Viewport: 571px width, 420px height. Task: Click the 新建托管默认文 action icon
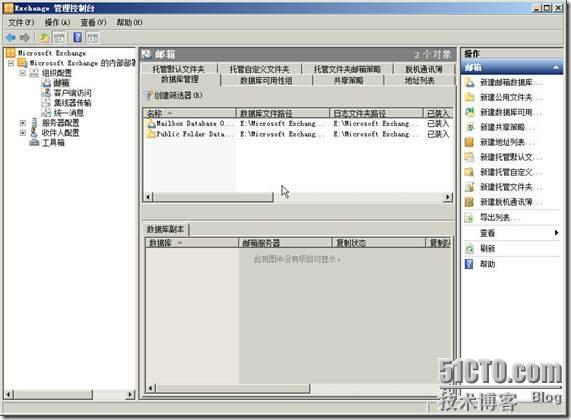click(470, 157)
